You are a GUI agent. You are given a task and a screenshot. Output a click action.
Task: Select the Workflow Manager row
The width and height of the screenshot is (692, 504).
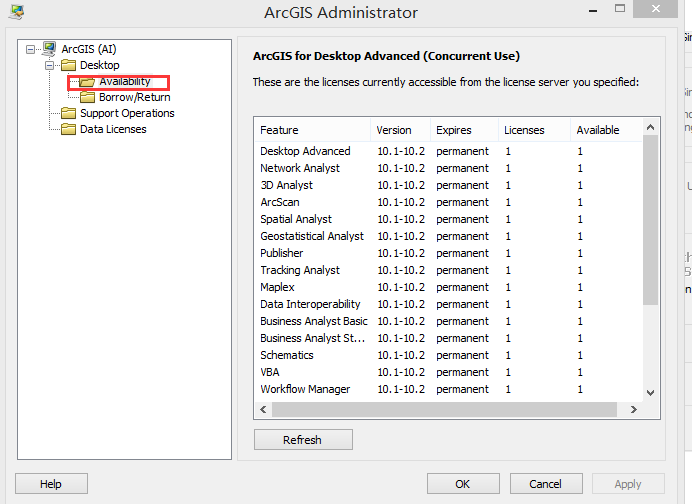(x=448, y=389)
